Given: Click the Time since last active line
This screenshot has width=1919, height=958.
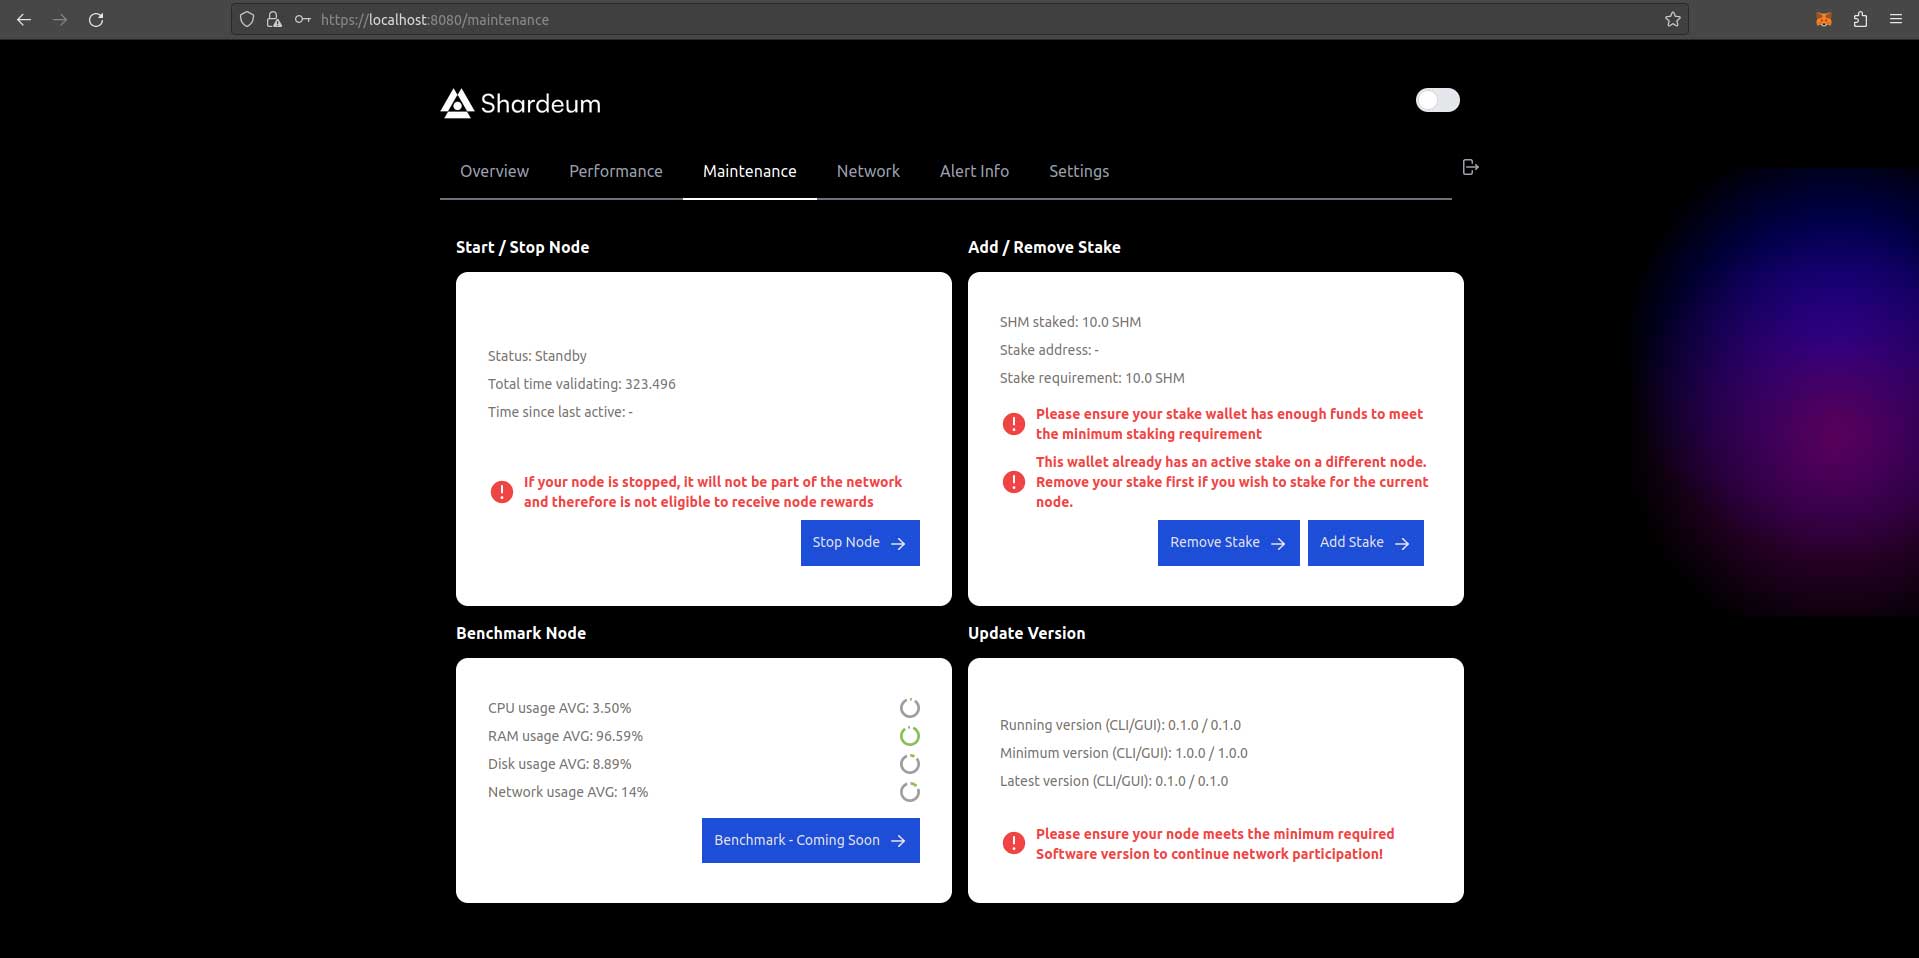Looking at the screenshot, I should [560, 412].
